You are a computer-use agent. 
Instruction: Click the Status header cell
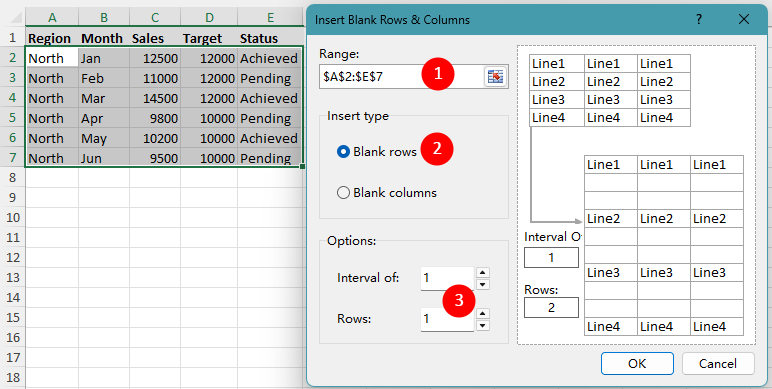[270, 38]
